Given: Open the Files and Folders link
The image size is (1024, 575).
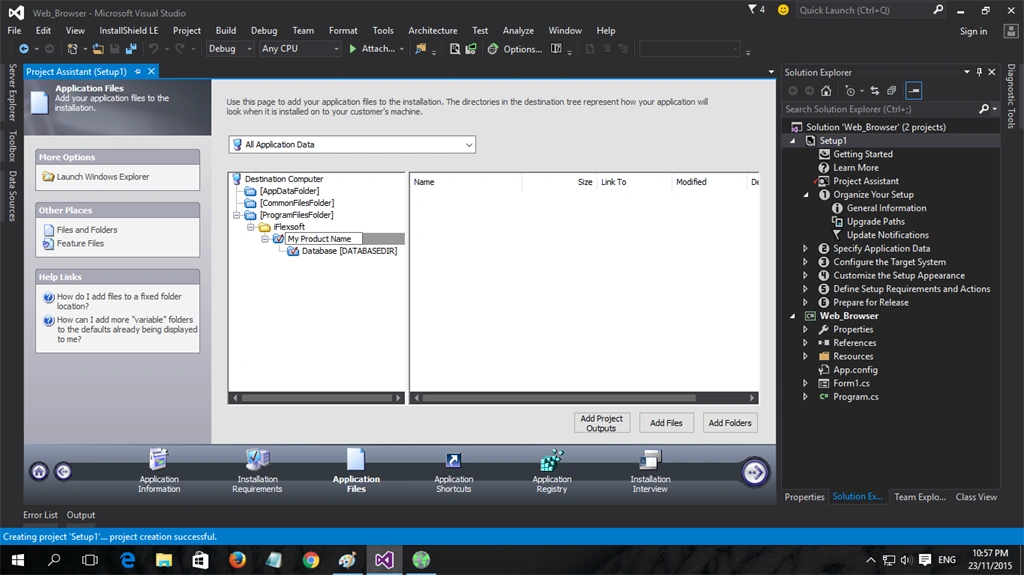Looking at the screenshot, I should (x=87, y=230).
